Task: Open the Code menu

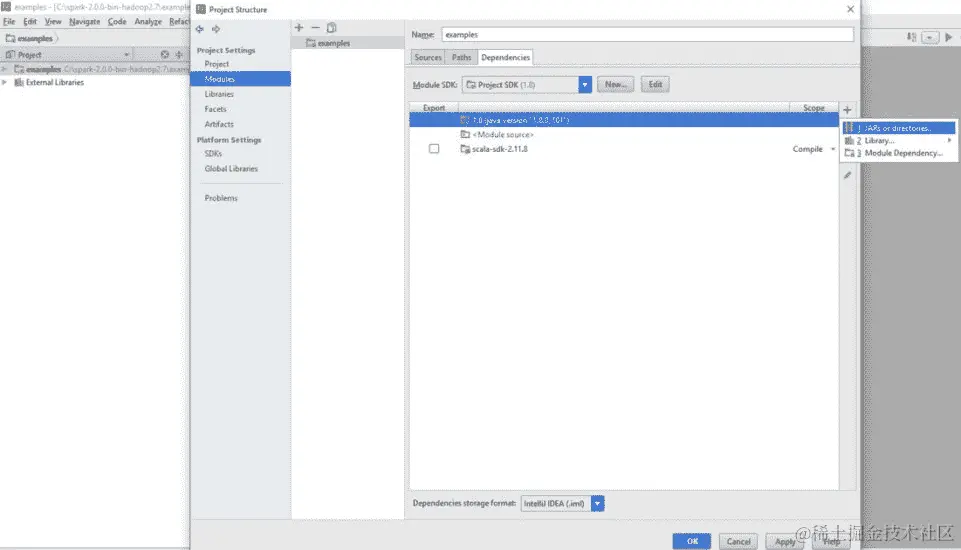Action: (x=117, y=21)
